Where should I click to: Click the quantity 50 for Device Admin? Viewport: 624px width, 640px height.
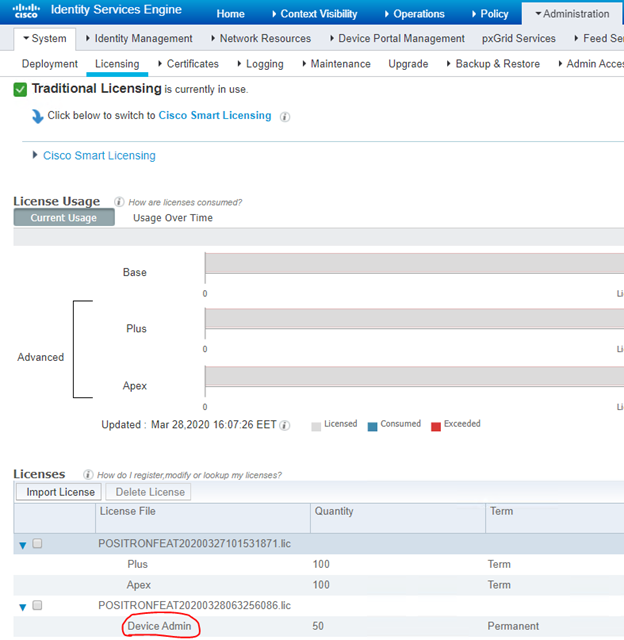pyautogui.click(x=318, y=626)
